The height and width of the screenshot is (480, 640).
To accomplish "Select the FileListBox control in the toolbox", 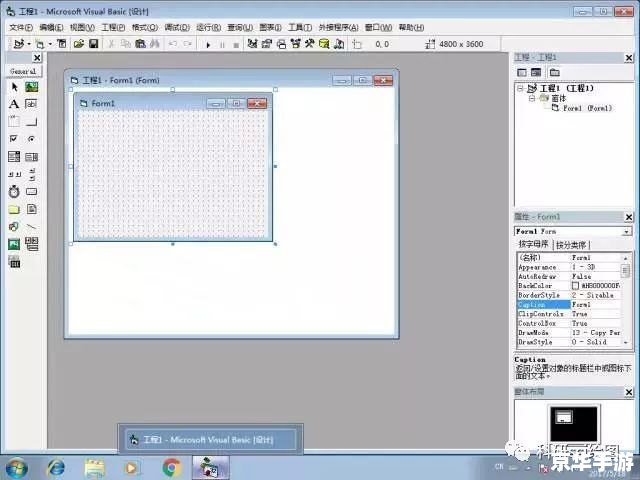I will pyautogui.click(x=31, y=209).
